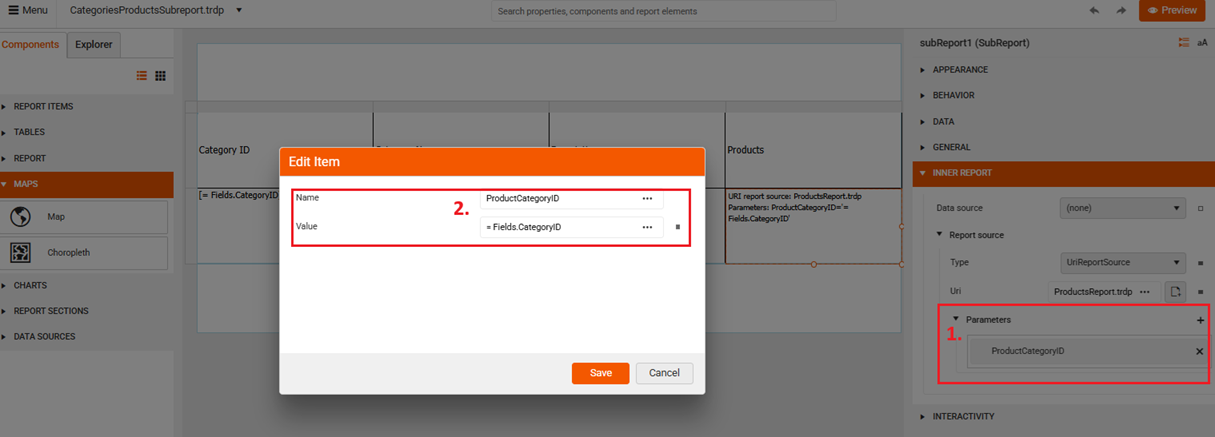Redo the action with arrow icon
Image resolution: width=1215 pixels, height=437 pixels.
click(x=1121, y=10)
